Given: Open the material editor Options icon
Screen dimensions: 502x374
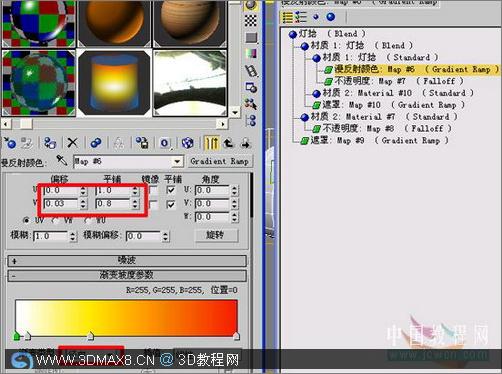Looking at the screenshot, I should (x=251, y=87).
